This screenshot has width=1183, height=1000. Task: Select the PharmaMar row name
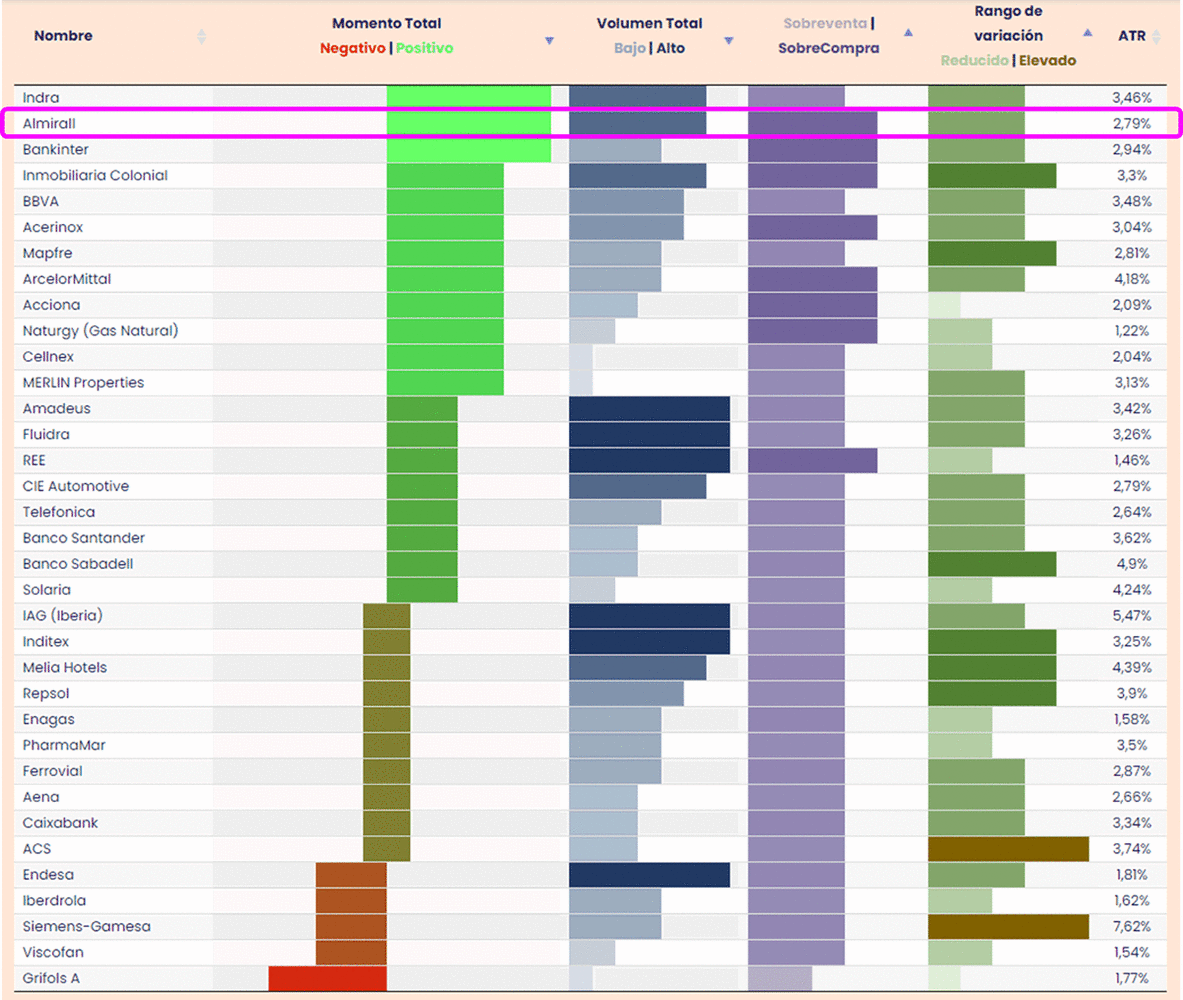(64, 746)
